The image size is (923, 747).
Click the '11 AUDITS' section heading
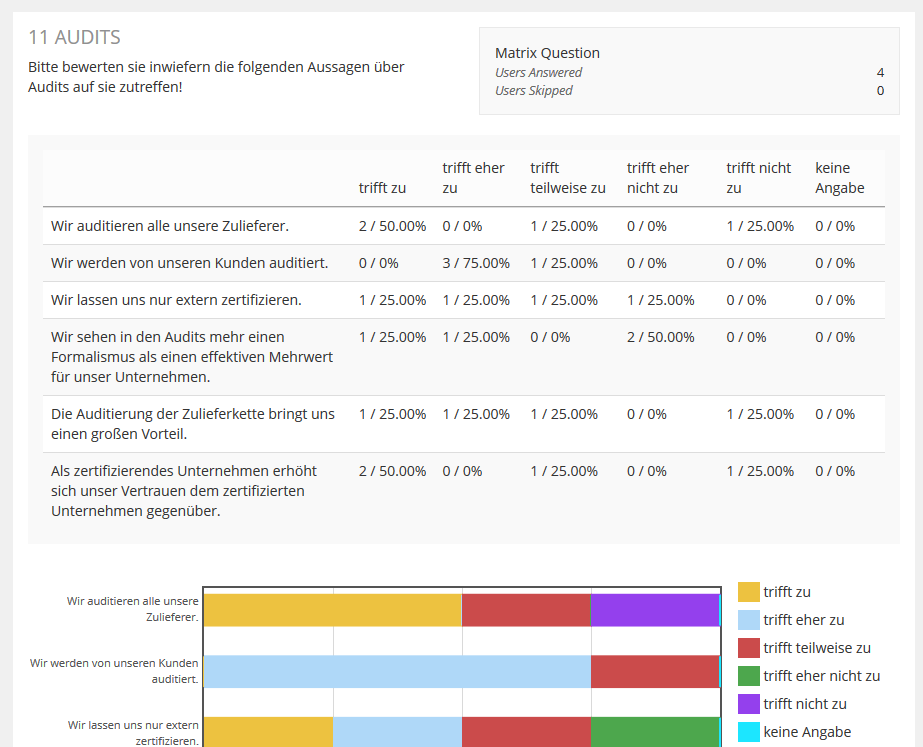point(74,38)
